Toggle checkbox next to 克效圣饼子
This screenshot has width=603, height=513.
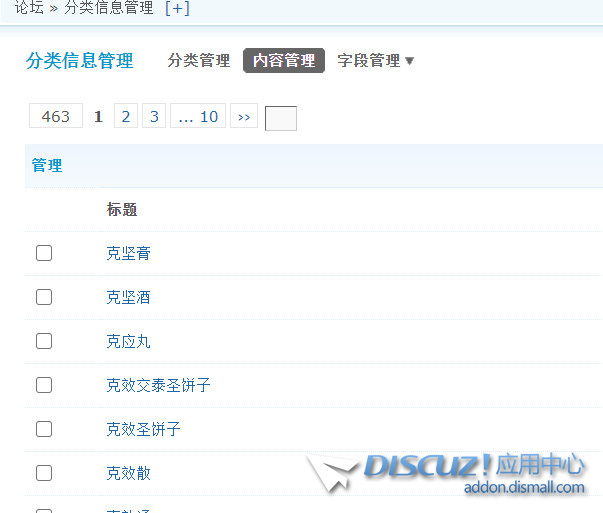tap(44, 429)
